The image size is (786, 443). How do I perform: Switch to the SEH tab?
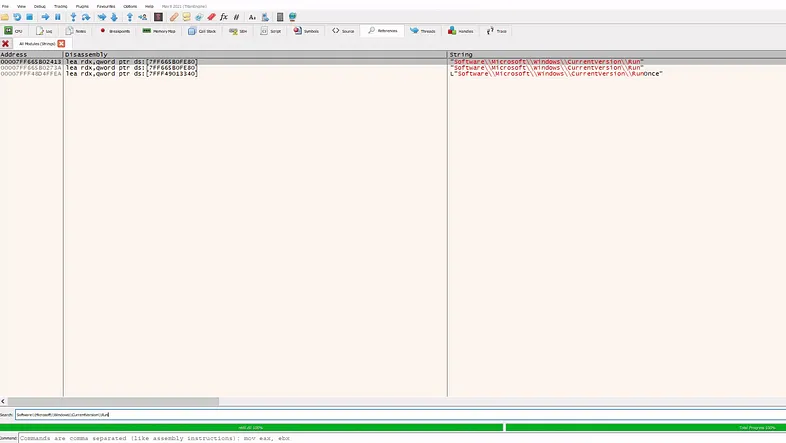point(238,31)
